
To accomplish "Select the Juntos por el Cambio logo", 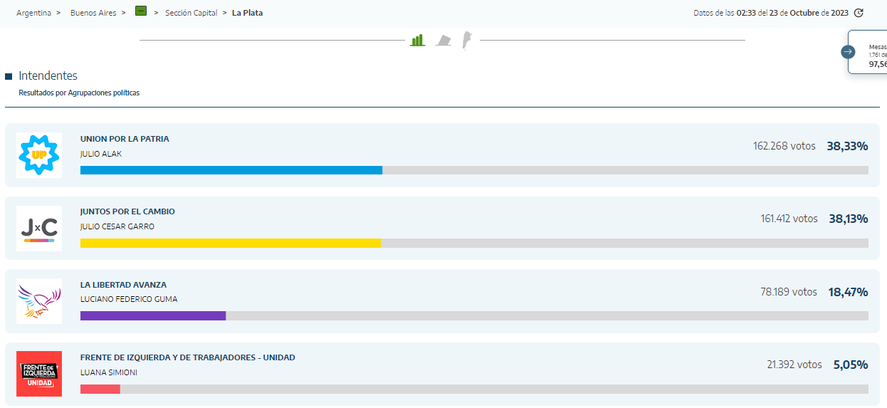I will pos(39,229).
